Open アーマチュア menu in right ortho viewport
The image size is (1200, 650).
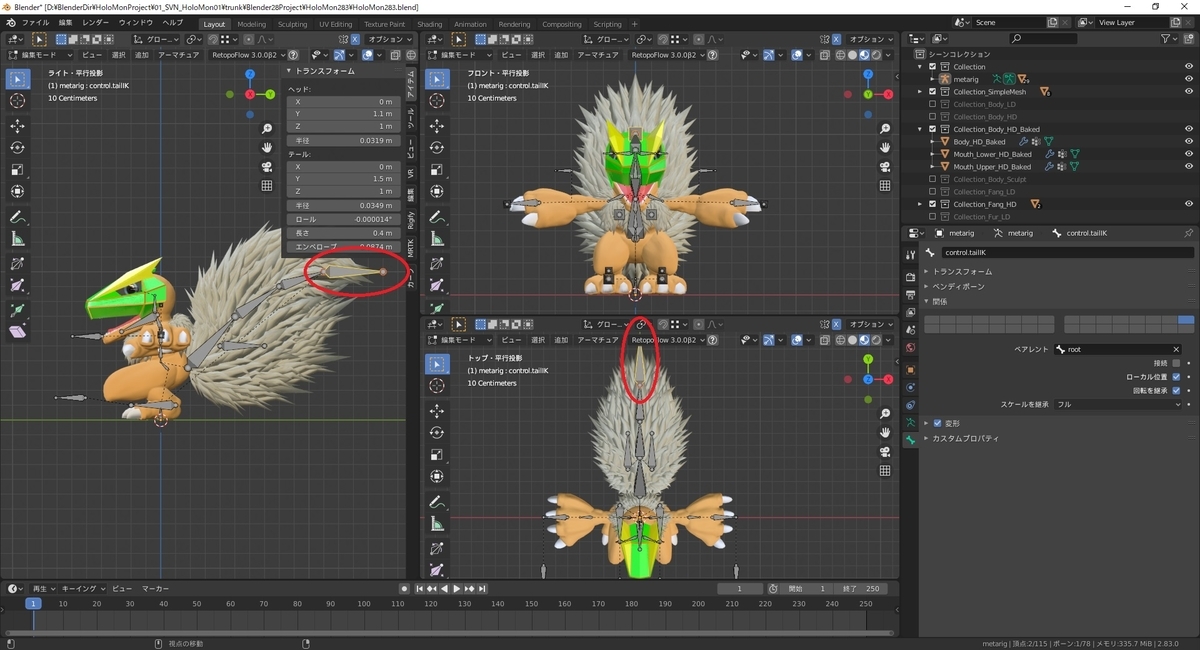pyautogui.click(x=179, y=56)
